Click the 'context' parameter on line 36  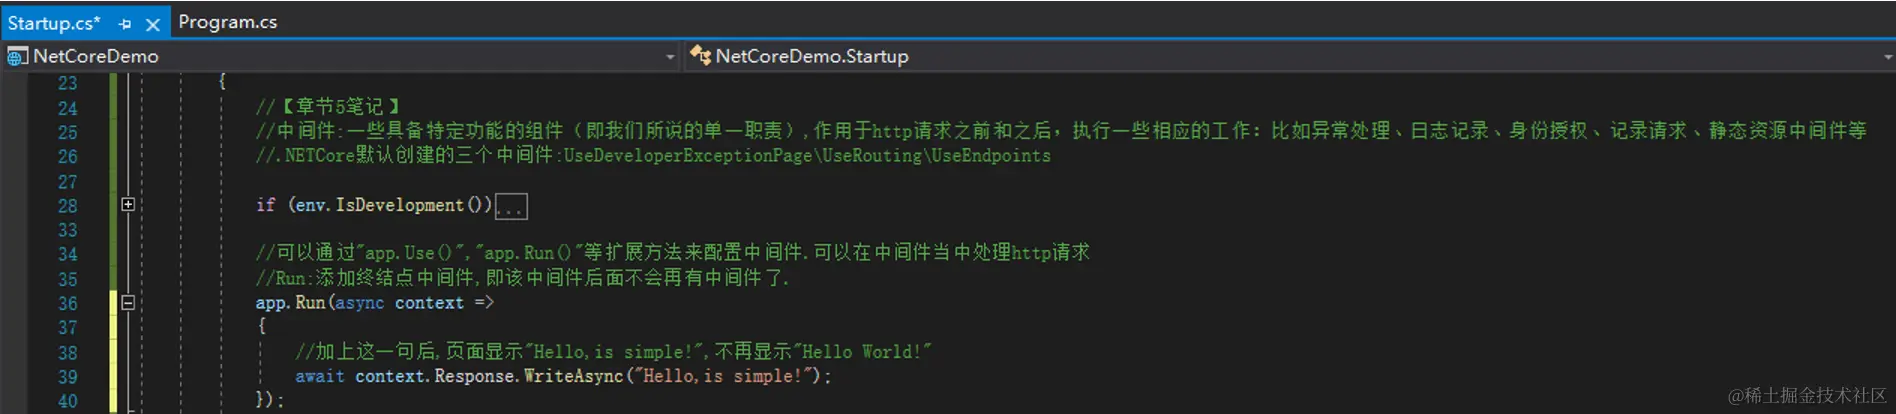[x=429, y=302]
